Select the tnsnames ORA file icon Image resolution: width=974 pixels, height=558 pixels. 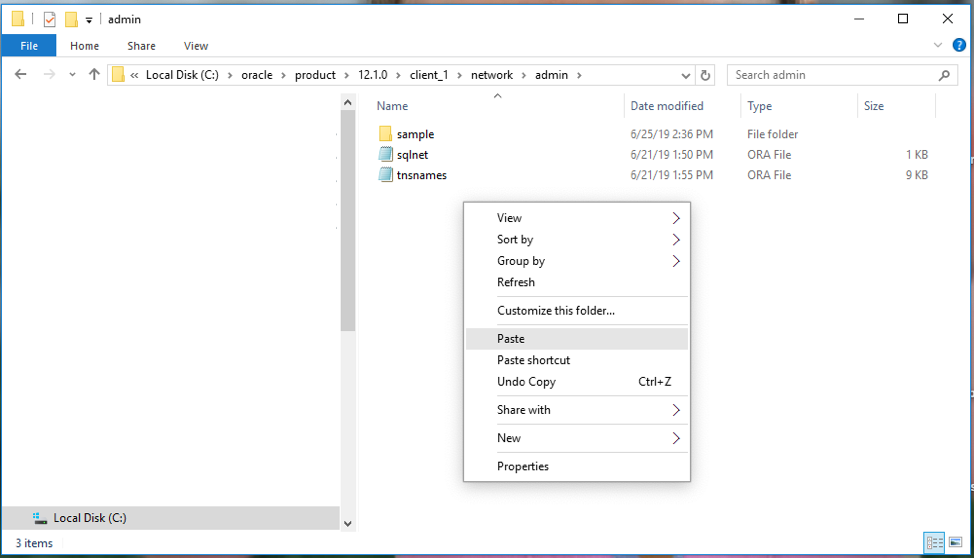(386, 175)
